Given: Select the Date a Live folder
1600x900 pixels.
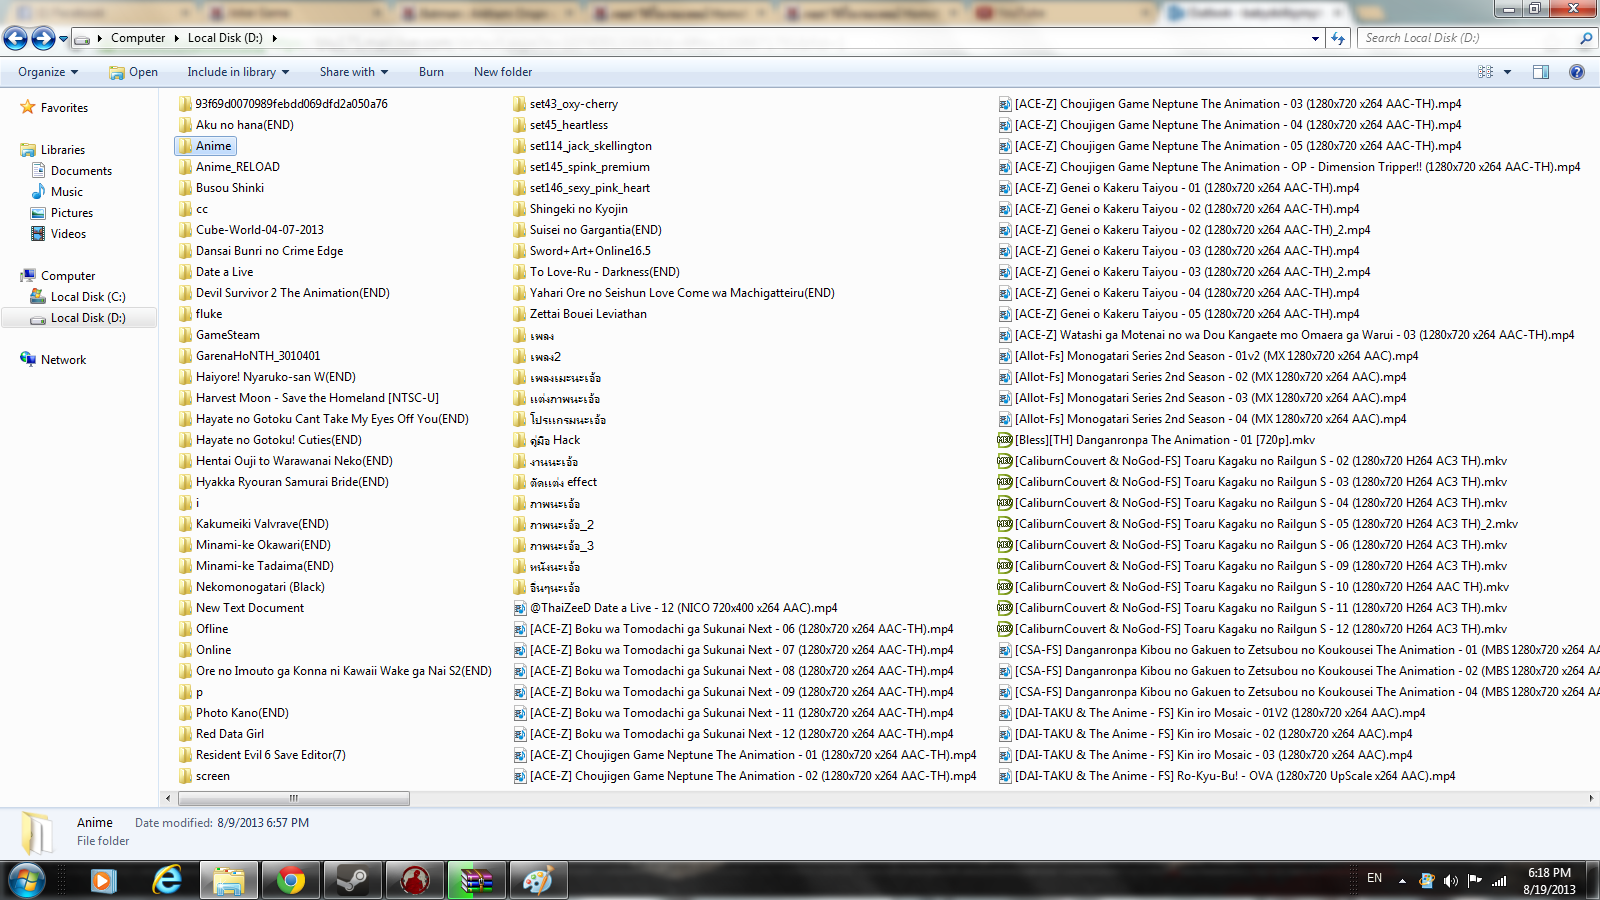Looking at the screenshot, I should coord(216,272).
